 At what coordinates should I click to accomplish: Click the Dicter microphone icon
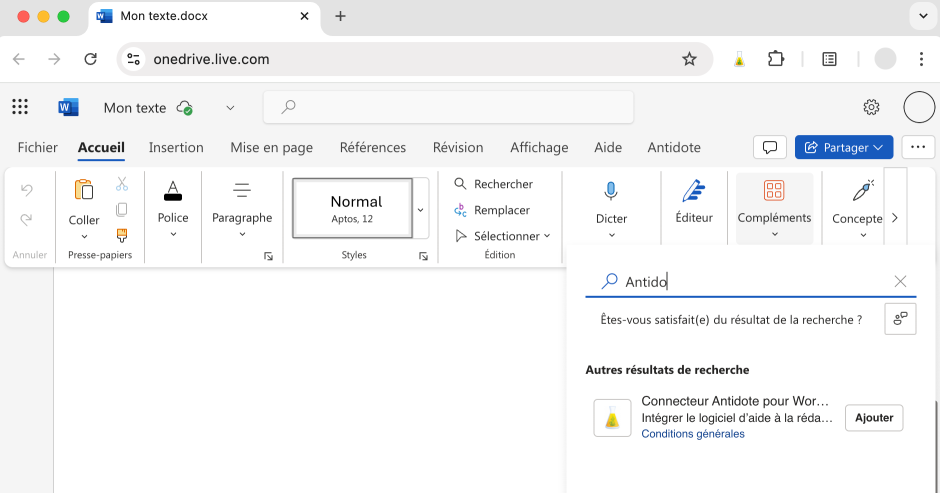611,191
